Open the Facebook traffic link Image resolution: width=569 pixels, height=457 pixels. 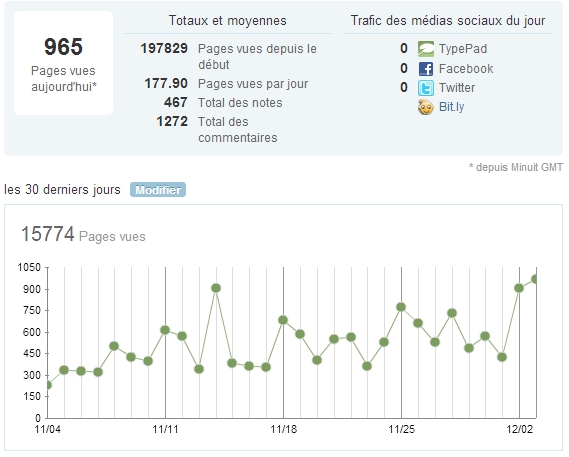click(466, 69)
